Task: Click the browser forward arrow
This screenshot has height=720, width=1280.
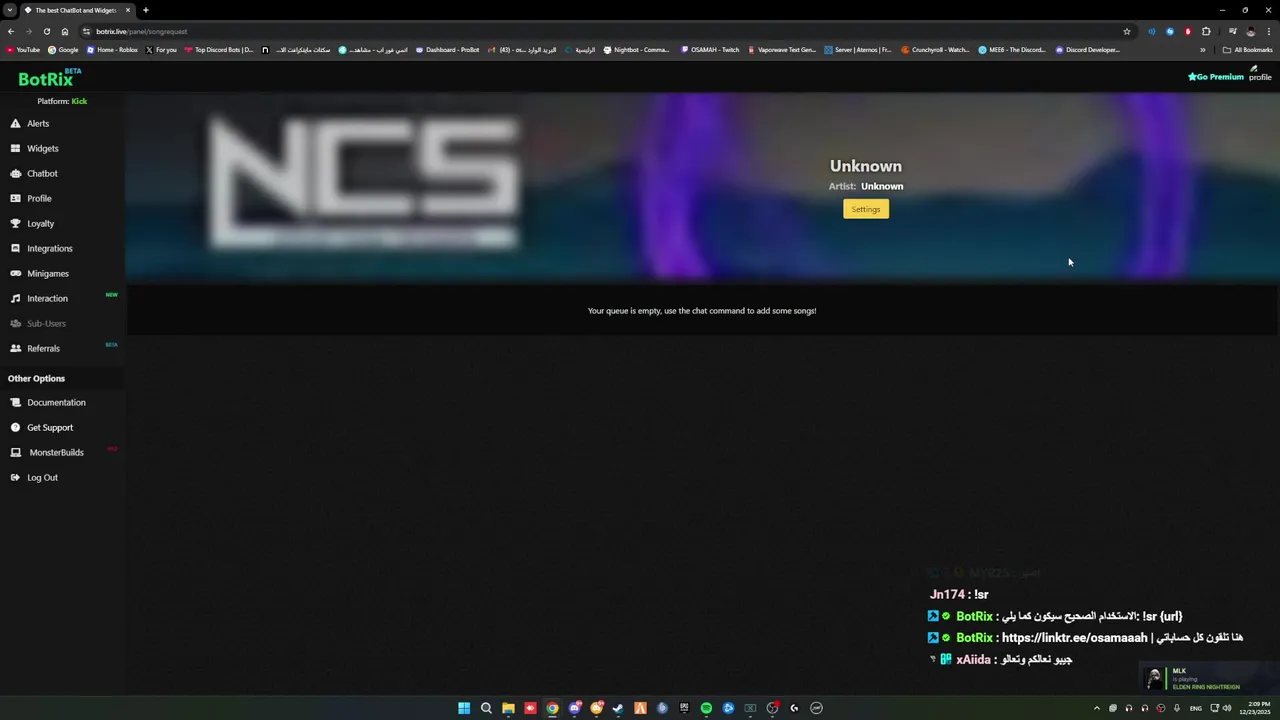Action: 29,31
